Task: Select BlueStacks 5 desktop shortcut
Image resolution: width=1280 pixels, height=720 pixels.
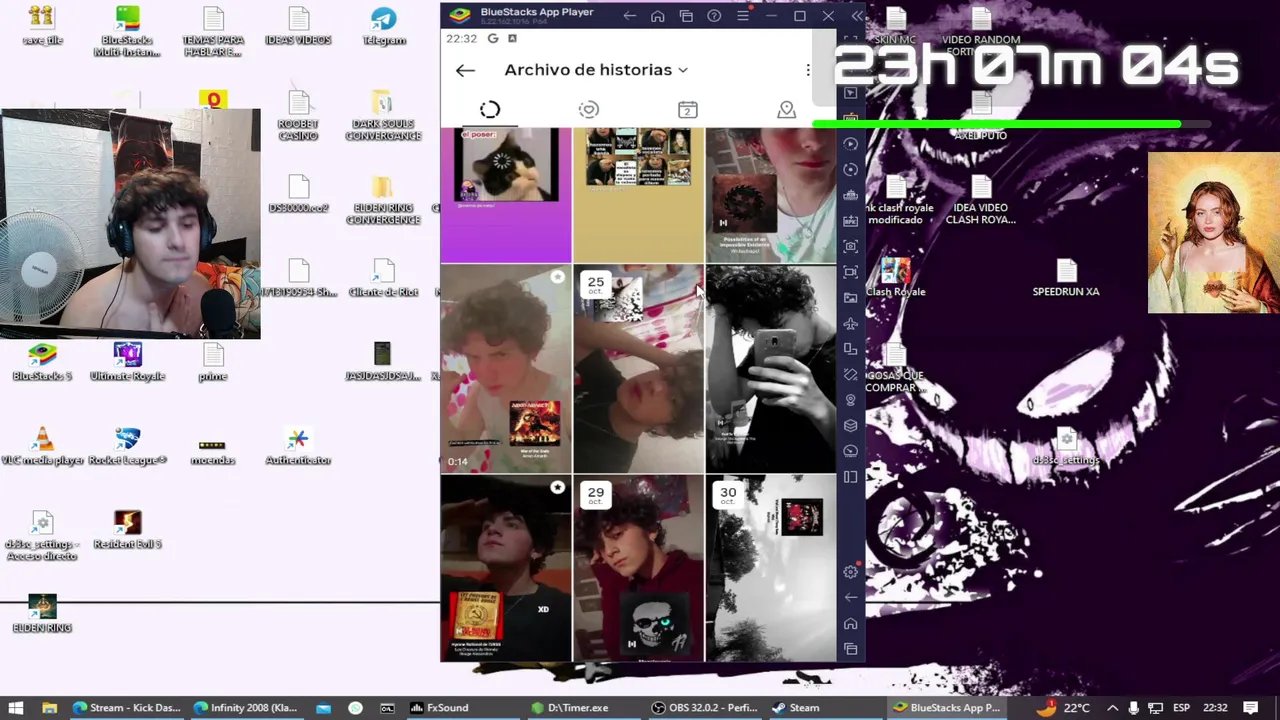Action: coord(42,362)
